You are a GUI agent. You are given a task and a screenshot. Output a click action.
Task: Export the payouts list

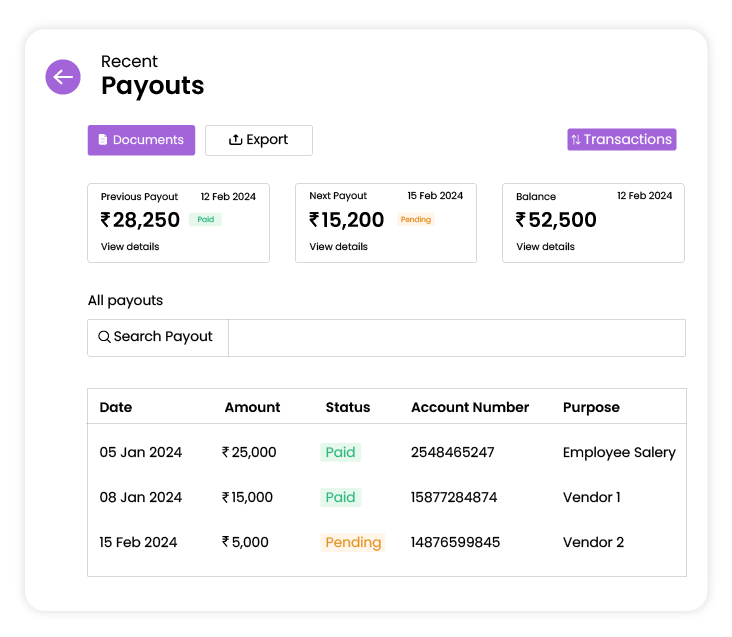coord(259,140)
